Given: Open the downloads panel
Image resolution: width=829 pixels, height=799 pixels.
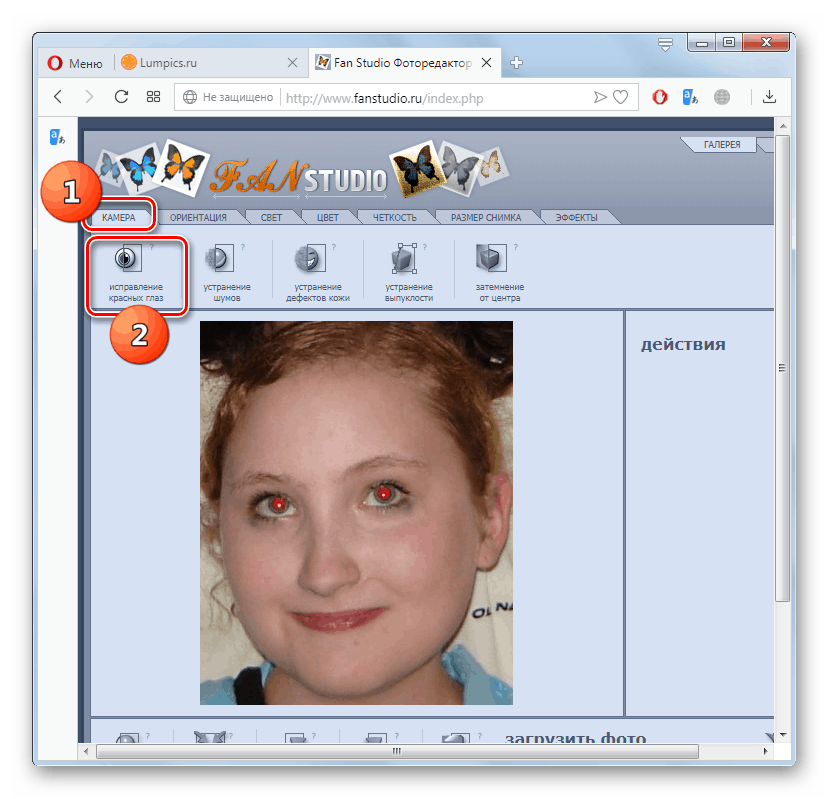Looking at the screenshot, I should pyautogui.click(x=769, y=97).
